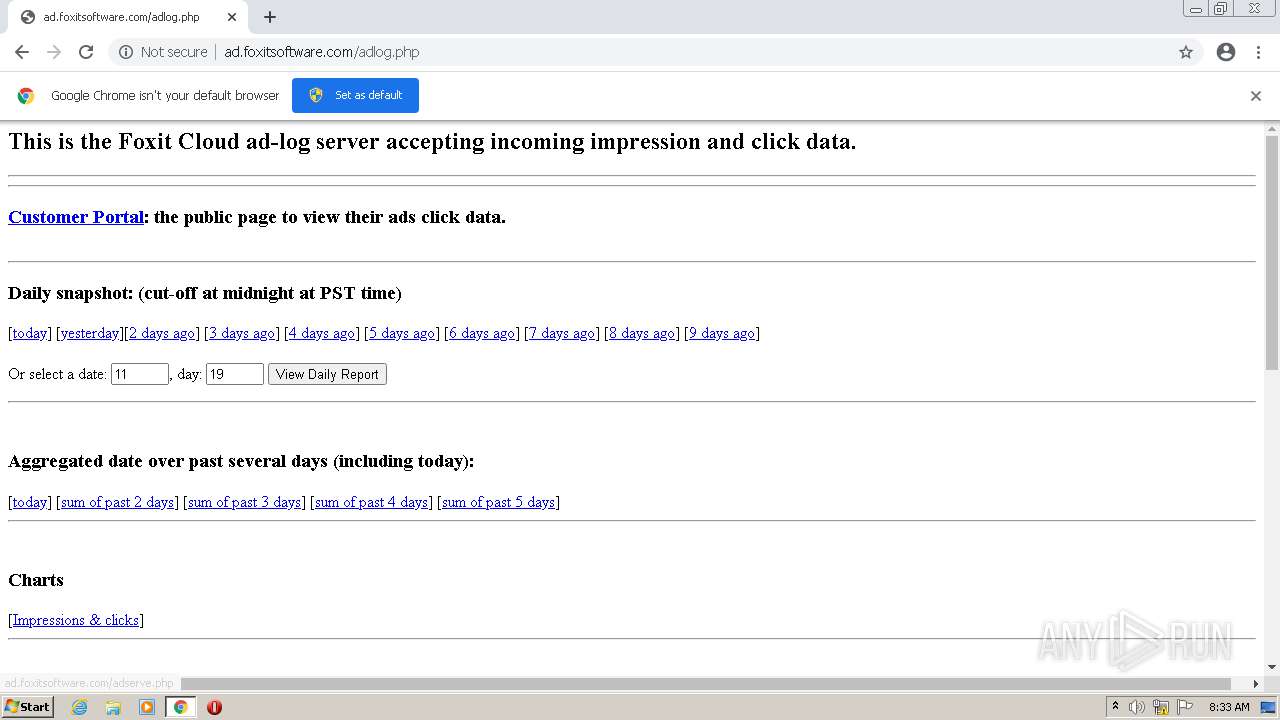1280x720 pixels.
Task: Reload the current page
Action: click(86, 52)
